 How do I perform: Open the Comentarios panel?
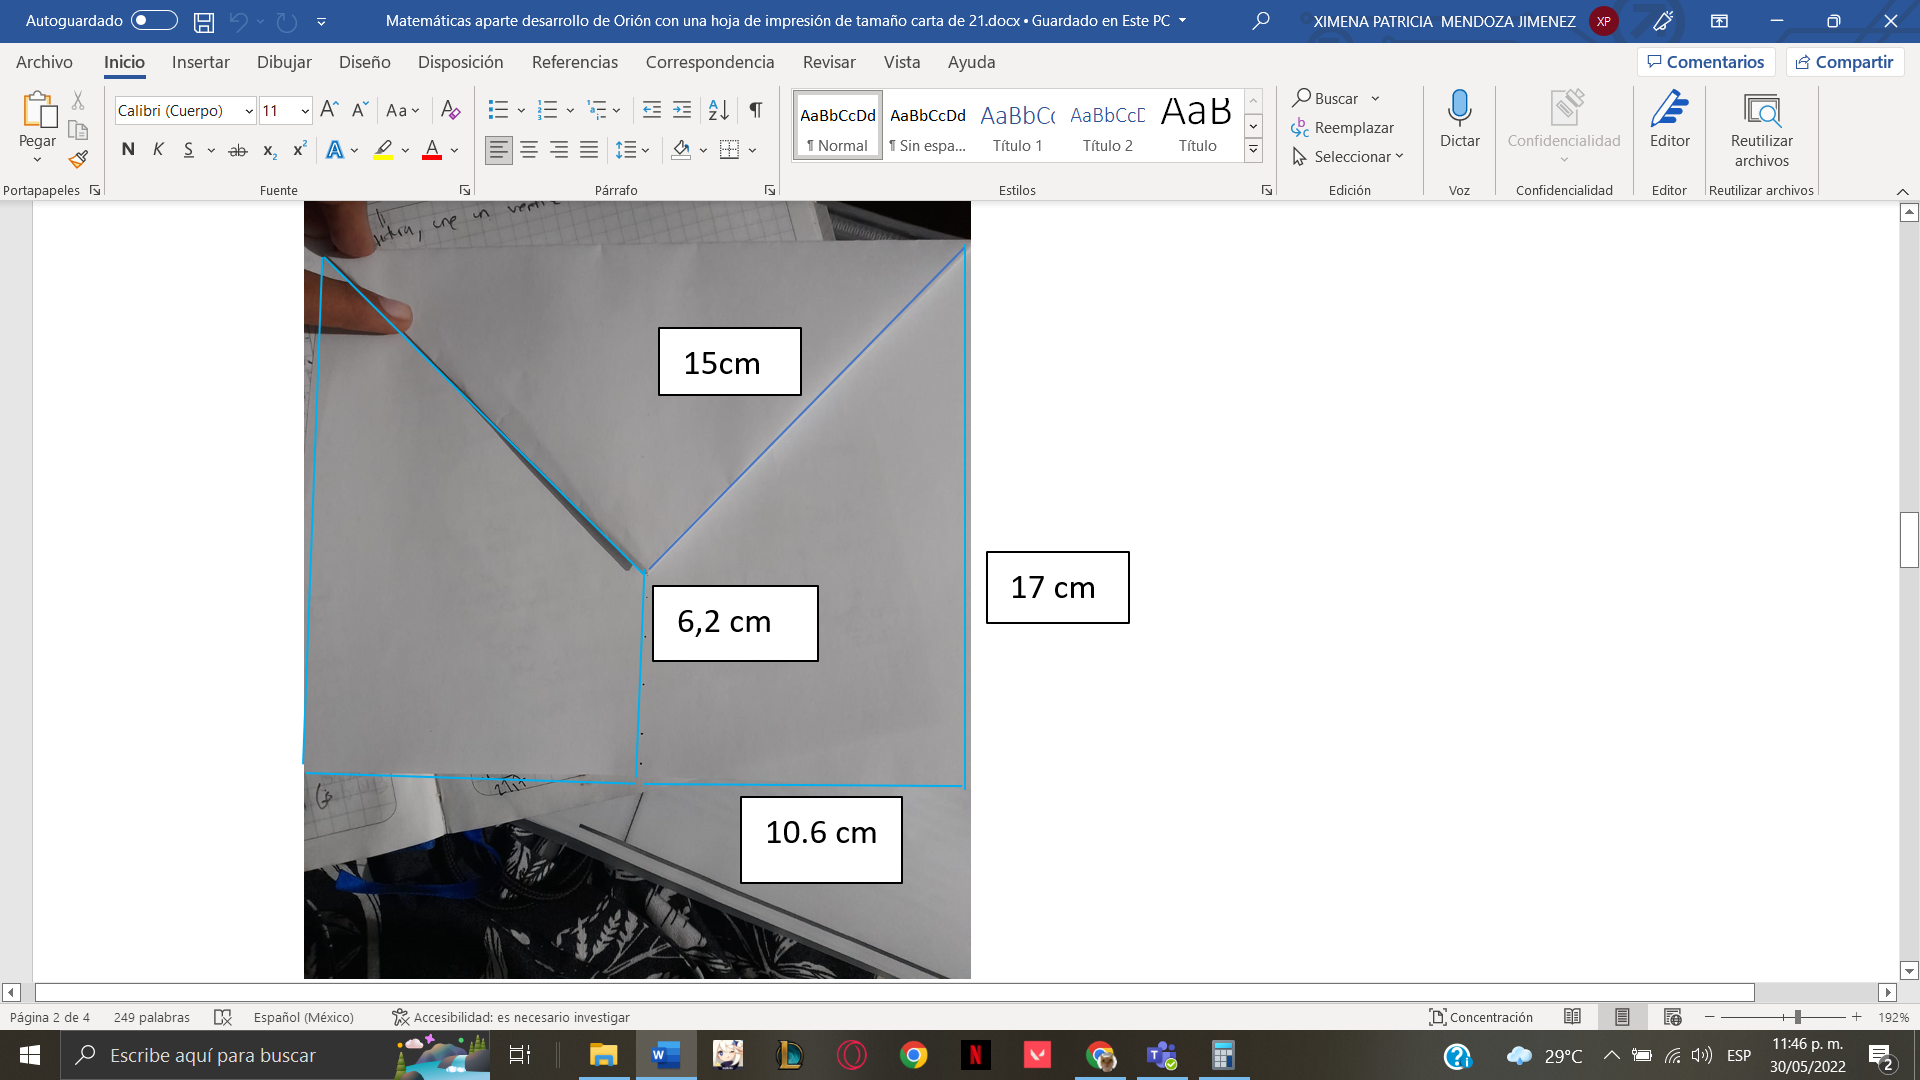coord(1706,61)
